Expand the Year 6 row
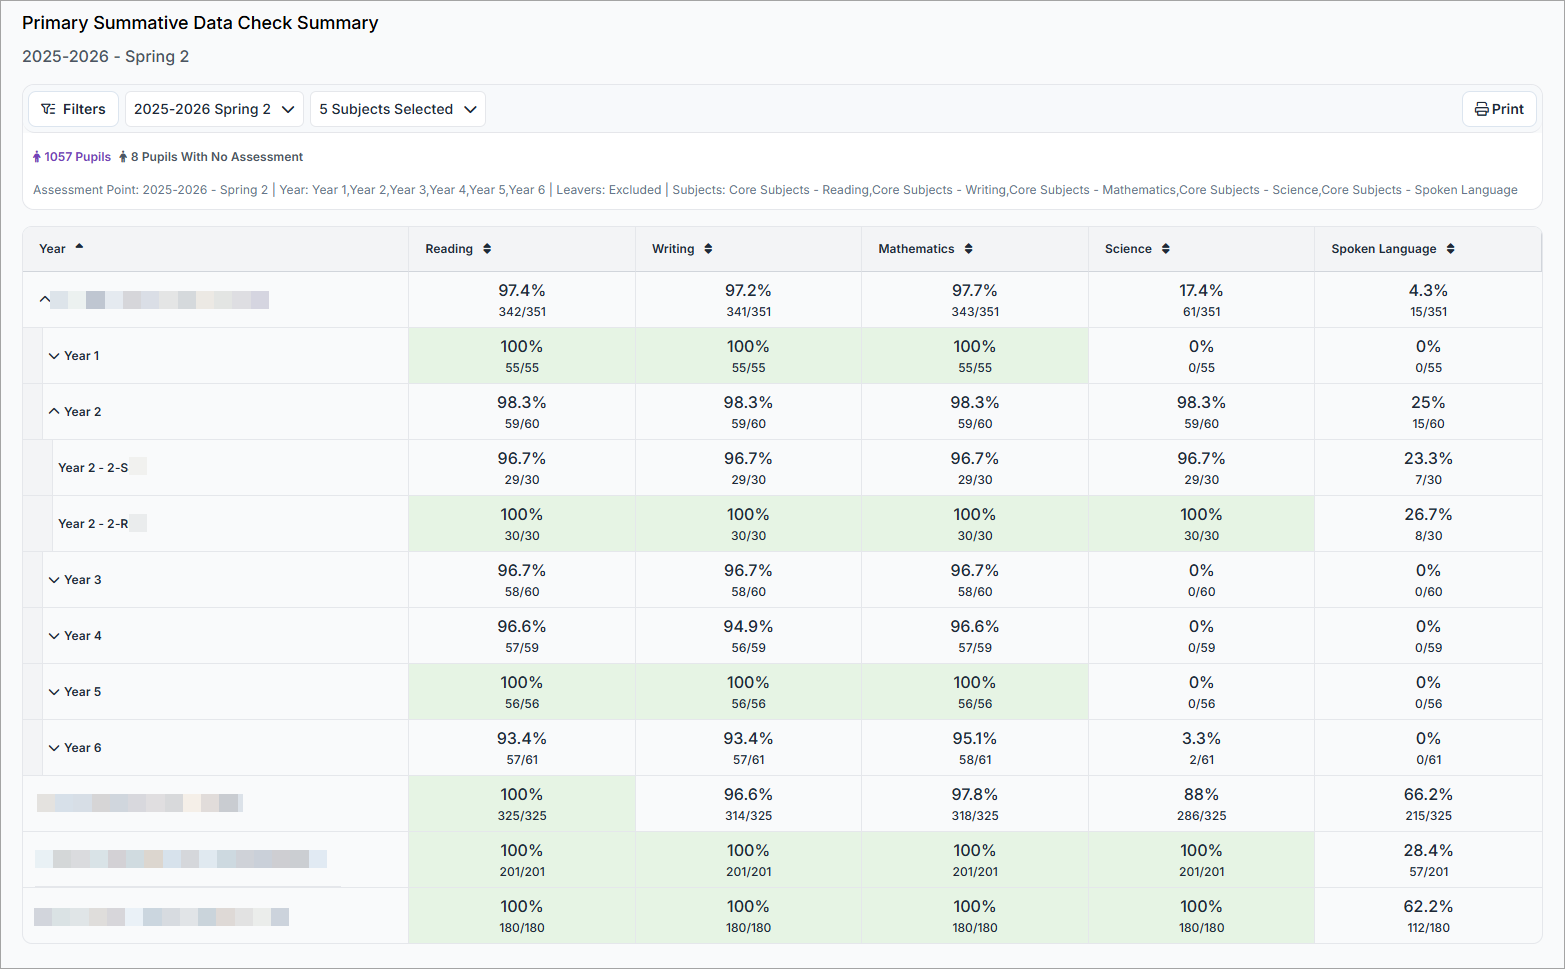Screen dimensions: 1565x969 [54, 748]
